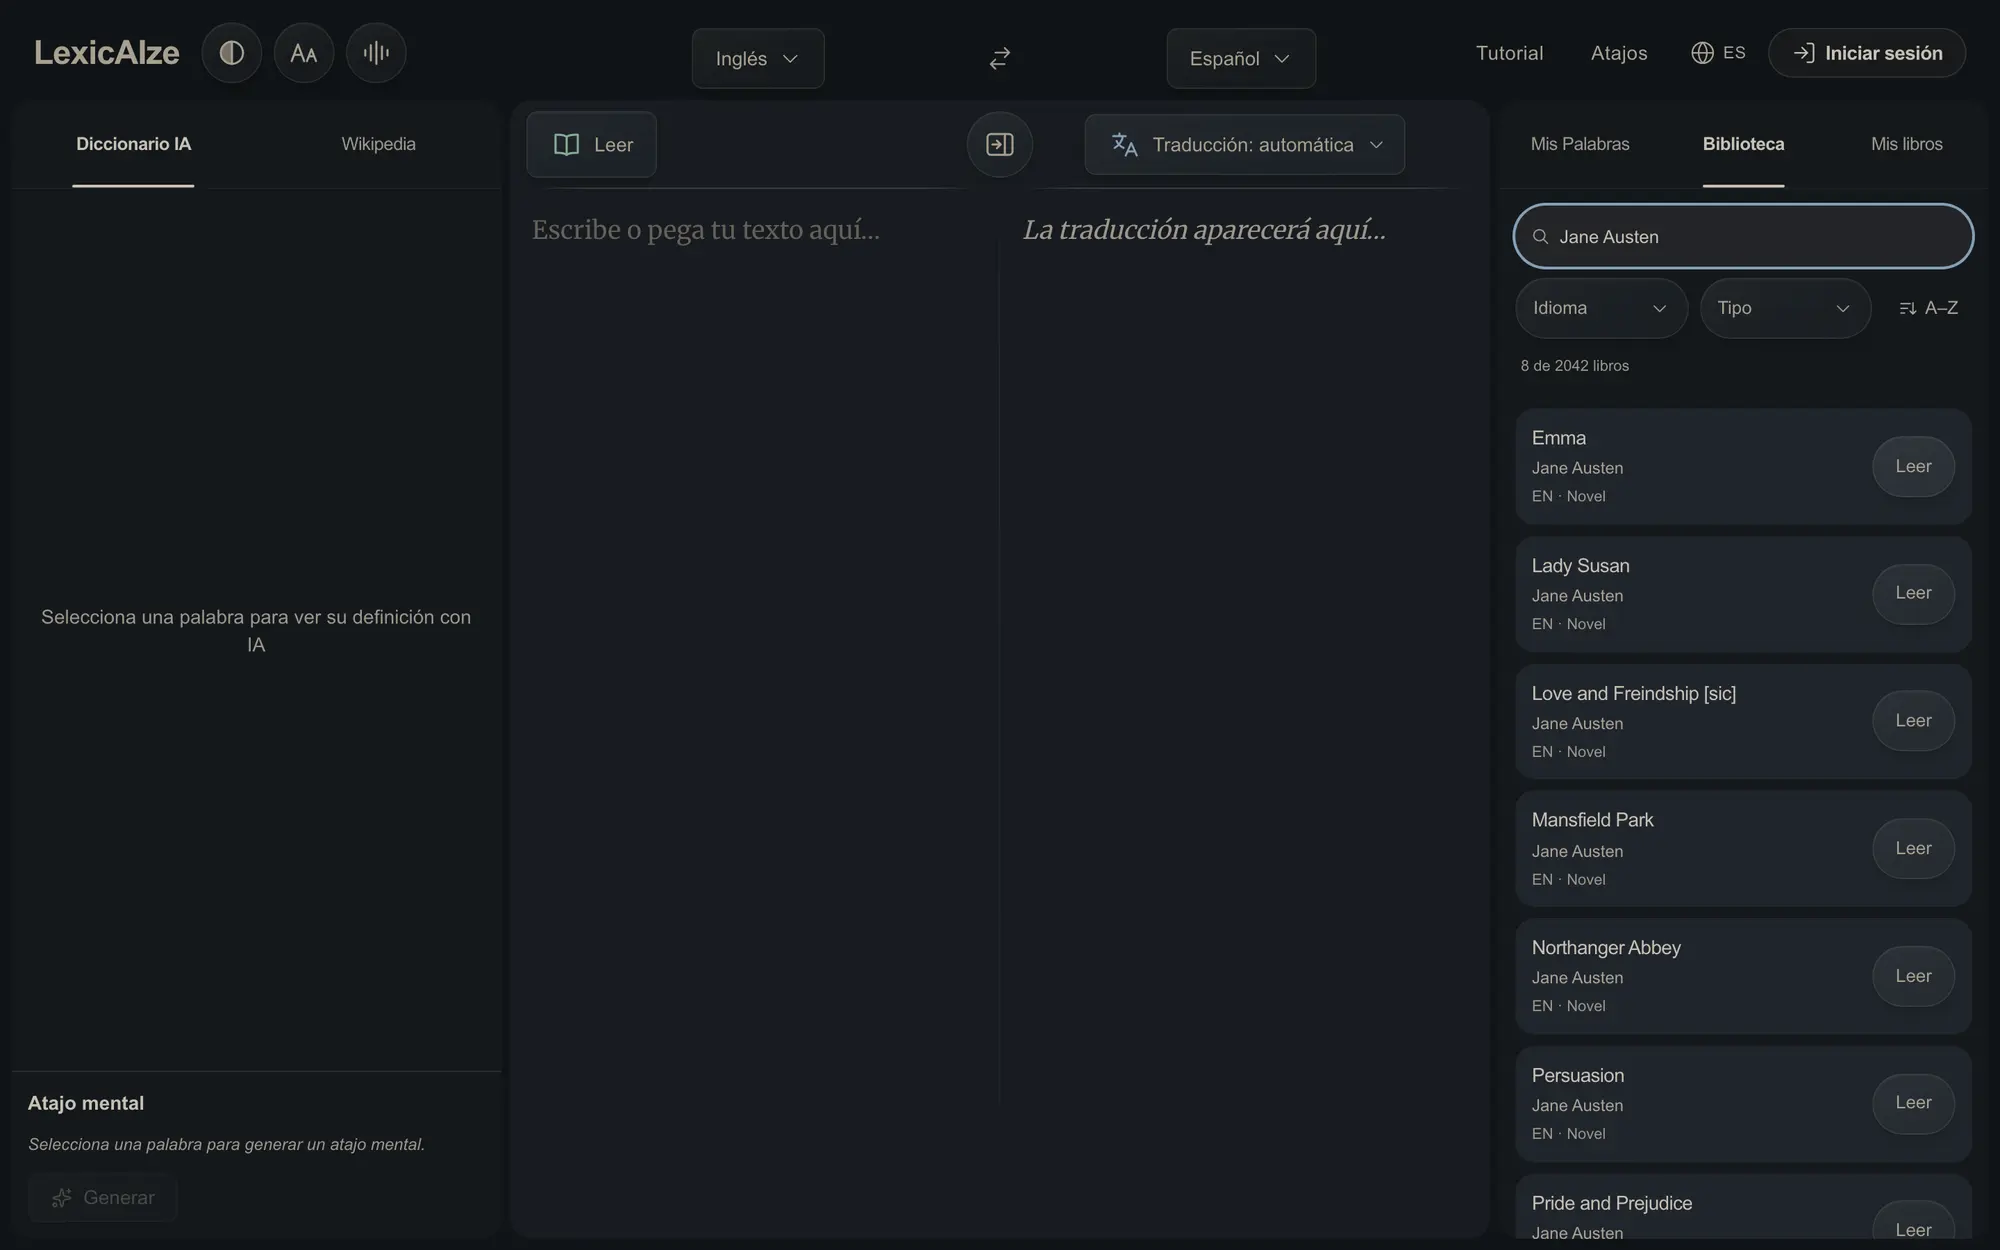Click the Iniciar sesión button
Viewport: 2000px width, 1250px height.
[x=1867, y=53]
